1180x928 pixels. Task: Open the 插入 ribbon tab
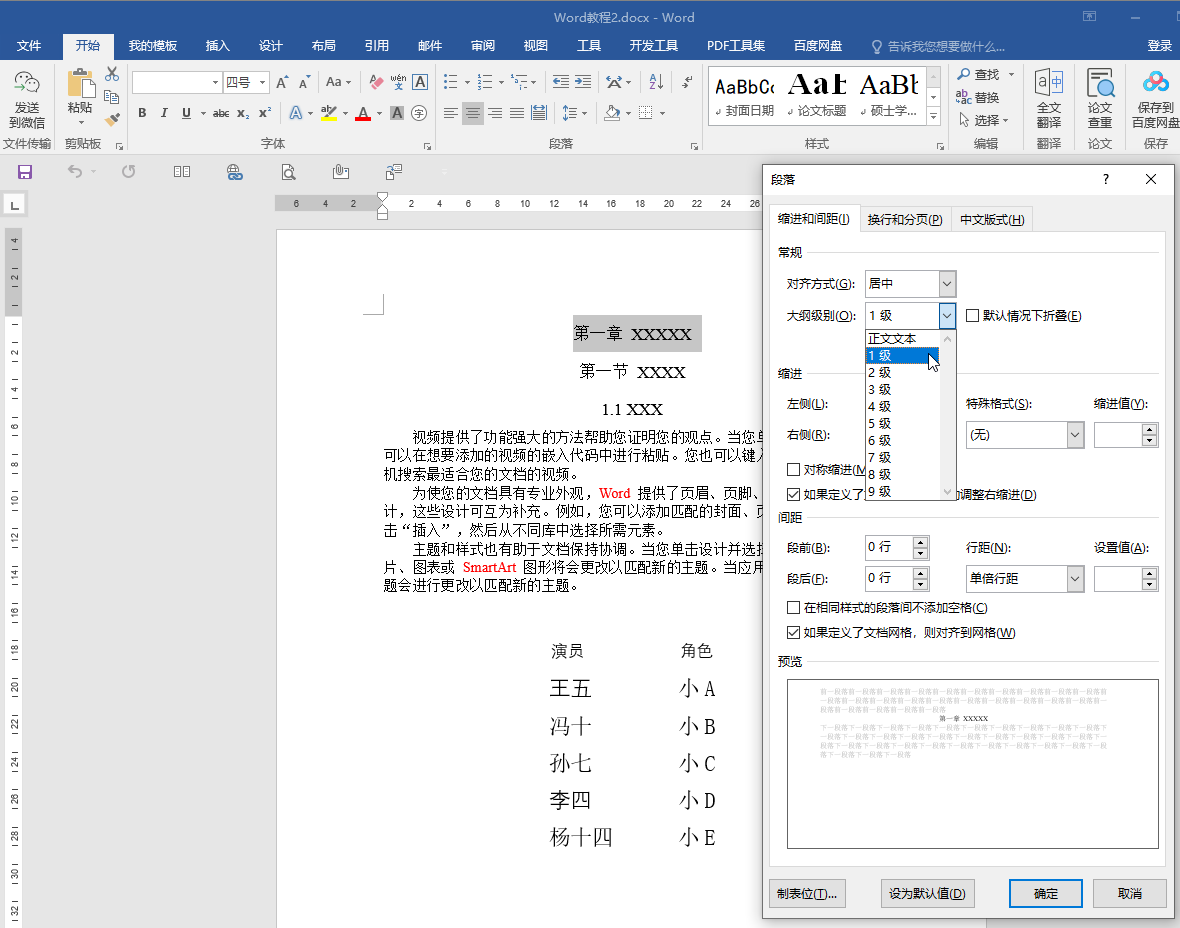[x=217, y=46]
